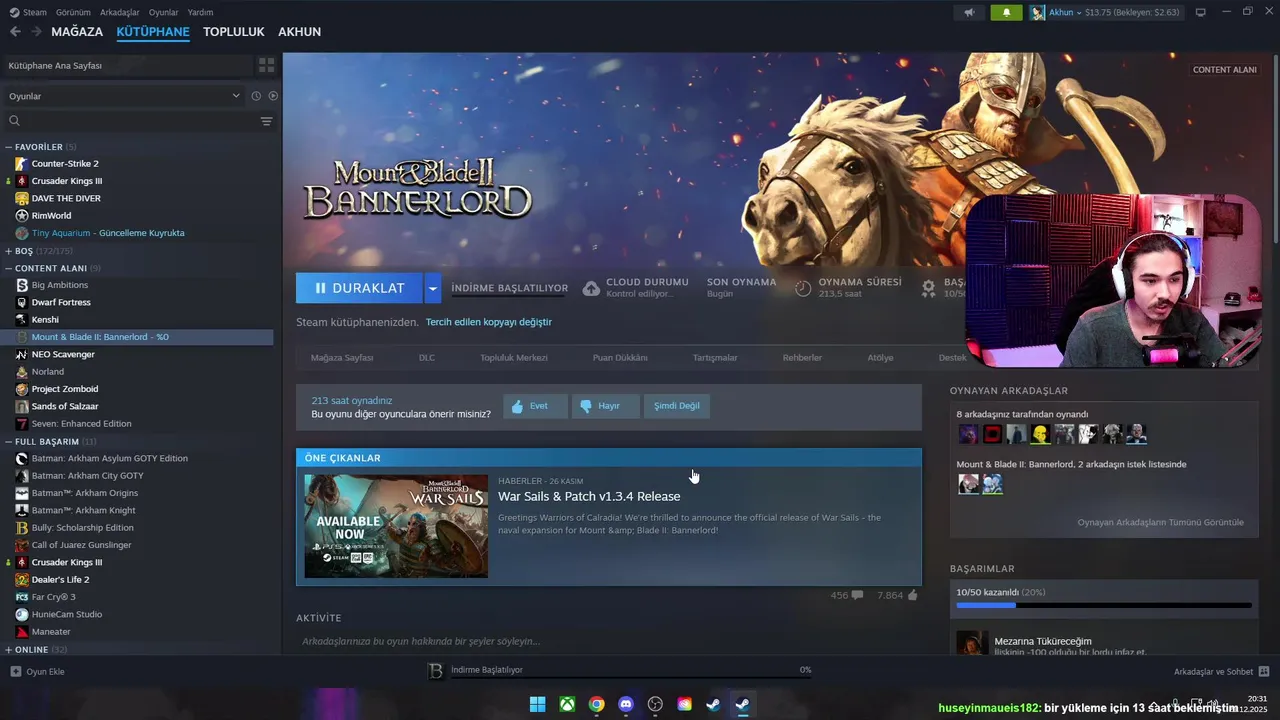Collapse the FULL BAŞARIM category

point(9,441)
